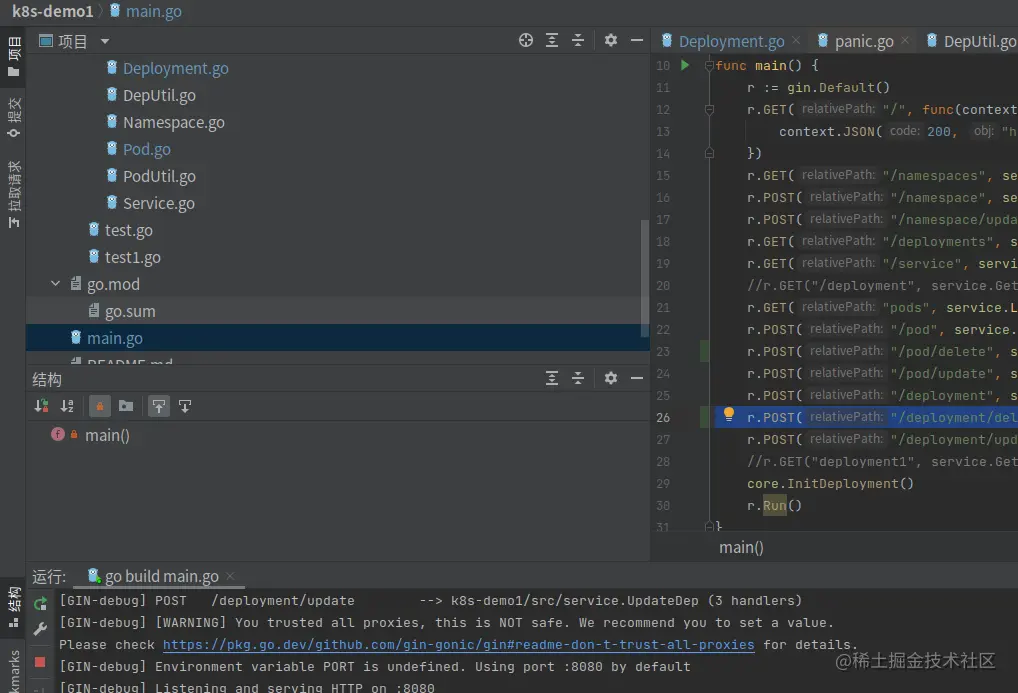Open DepUtil.go in project tree
1018x693 pixels.
click(159, 95)
